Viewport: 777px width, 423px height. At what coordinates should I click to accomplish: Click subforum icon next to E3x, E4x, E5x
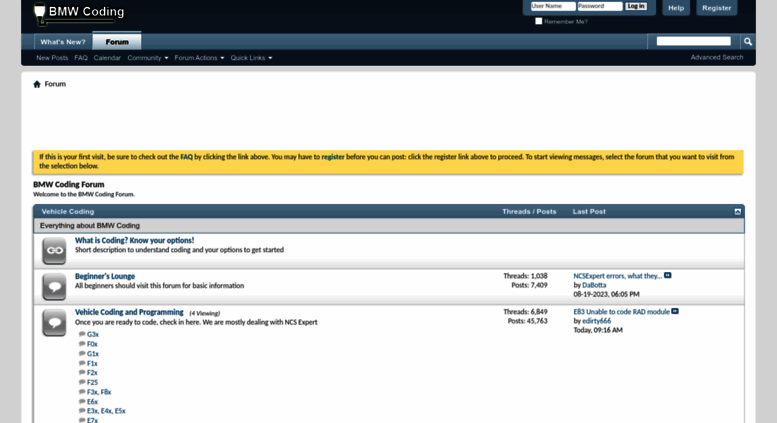82,411
